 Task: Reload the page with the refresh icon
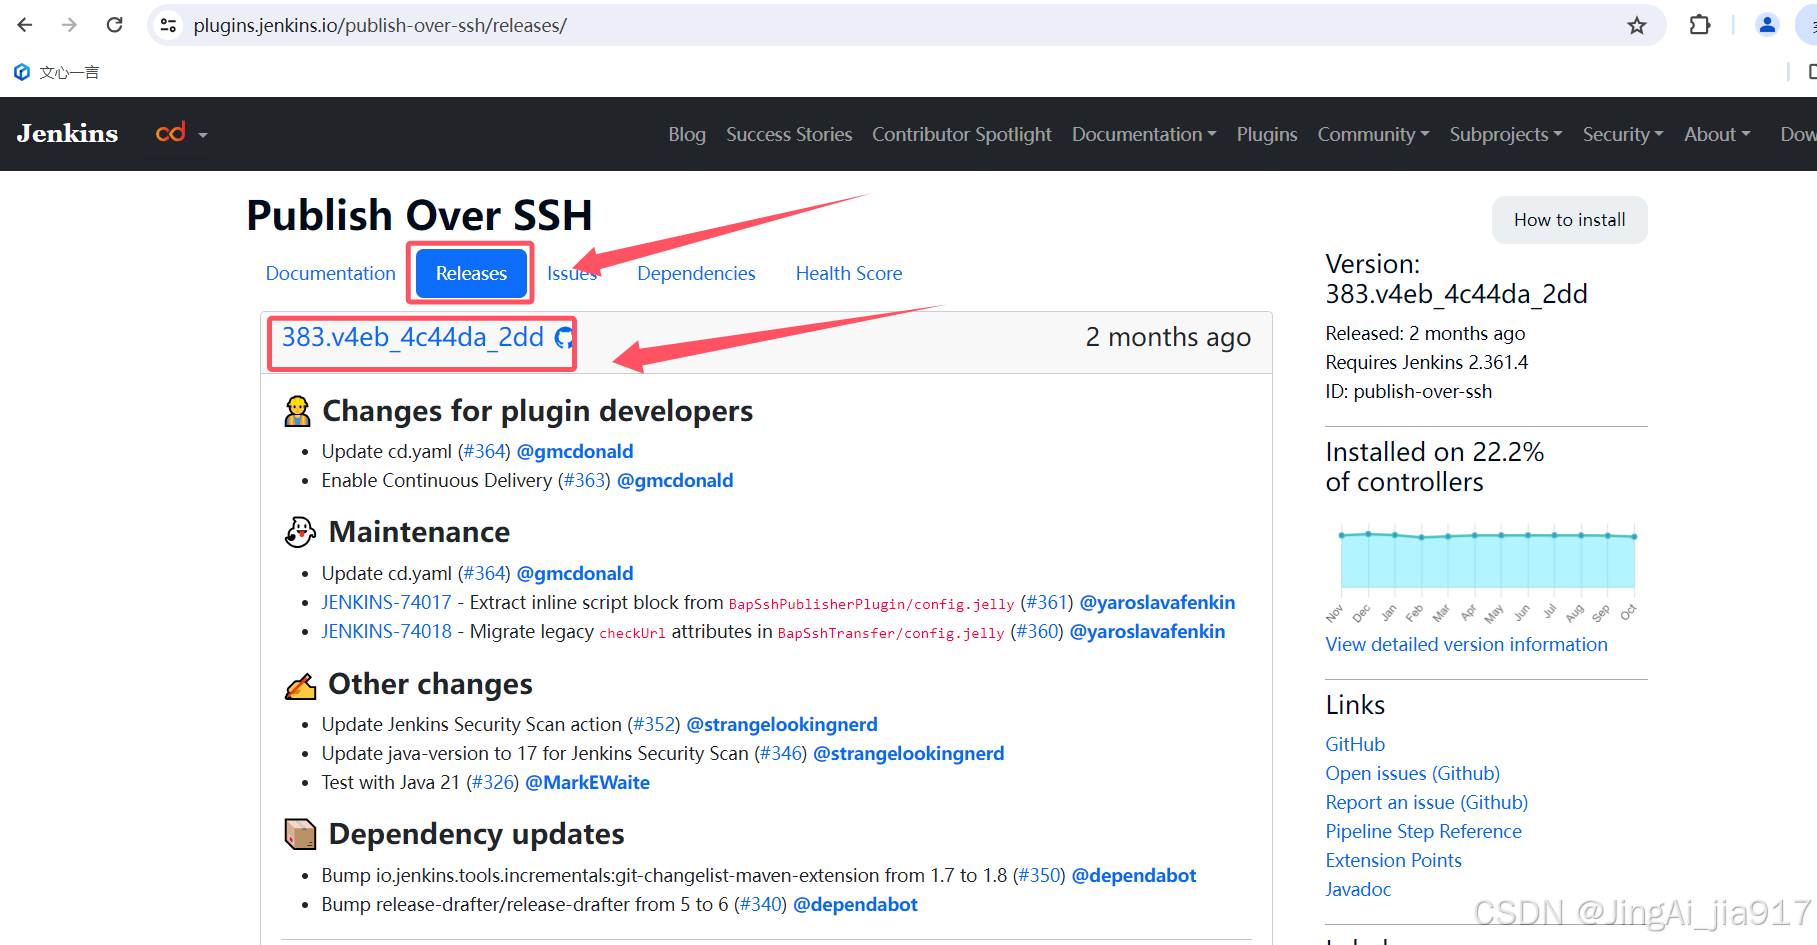[x=115, y=25]
